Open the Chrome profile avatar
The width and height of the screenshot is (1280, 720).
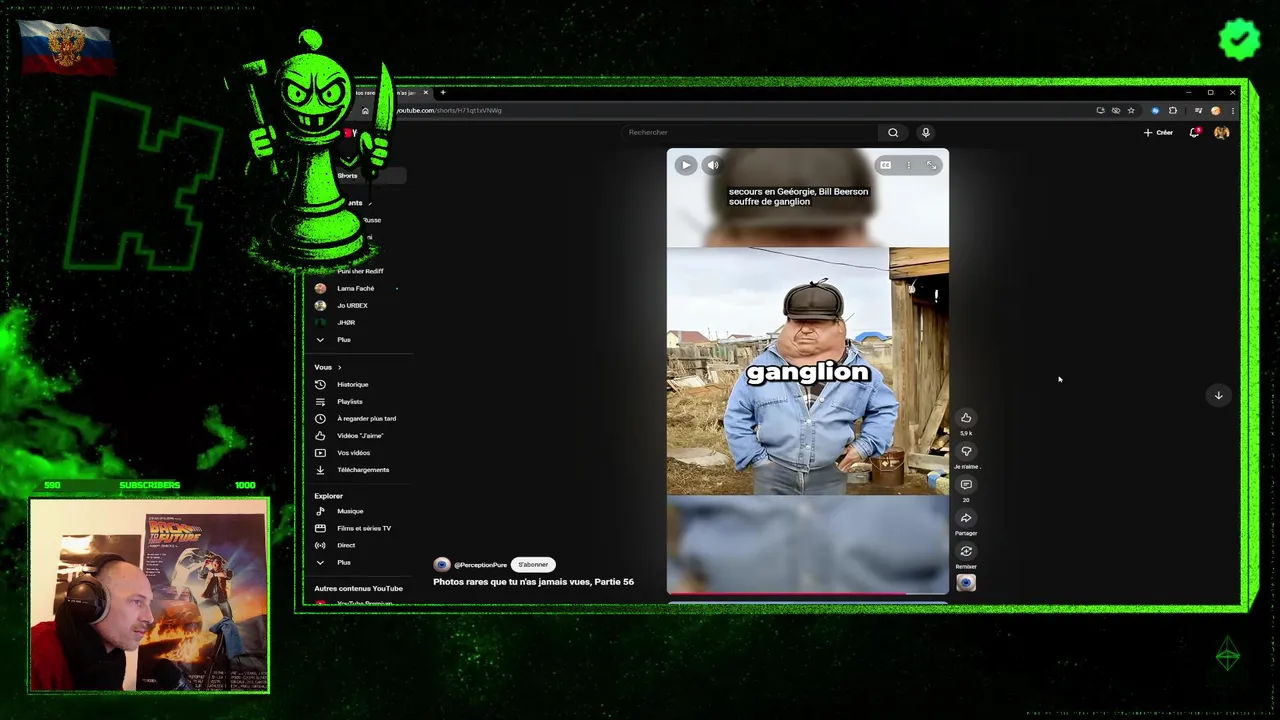pos(1215,110)
